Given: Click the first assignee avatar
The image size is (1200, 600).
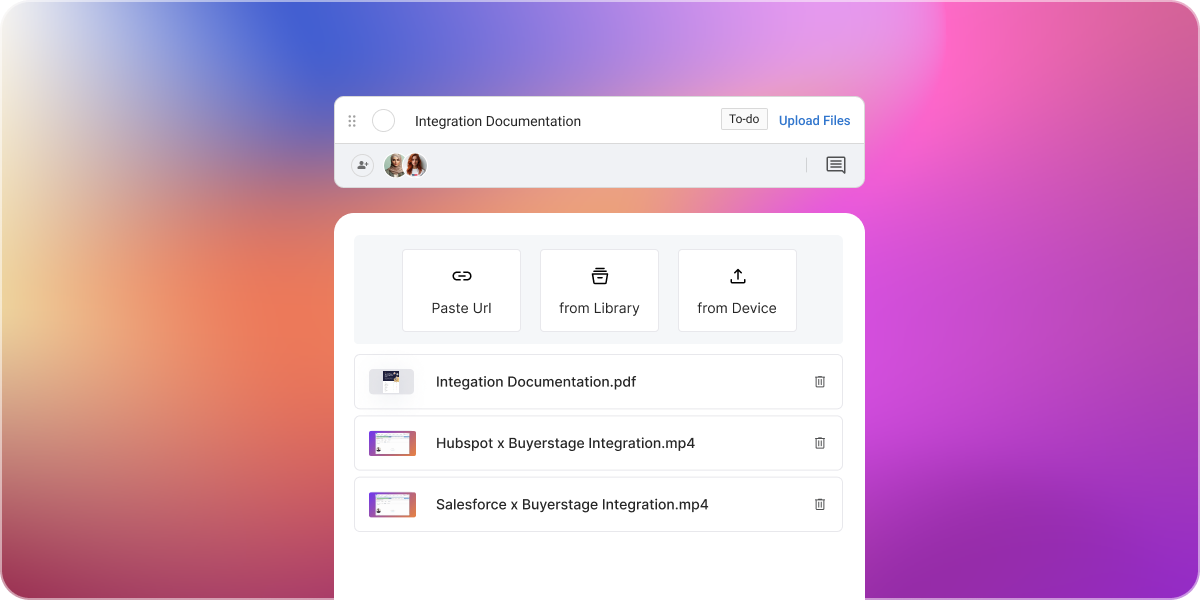Looking at the screenshot, I should pyautogui.click(x=395, y=165).
